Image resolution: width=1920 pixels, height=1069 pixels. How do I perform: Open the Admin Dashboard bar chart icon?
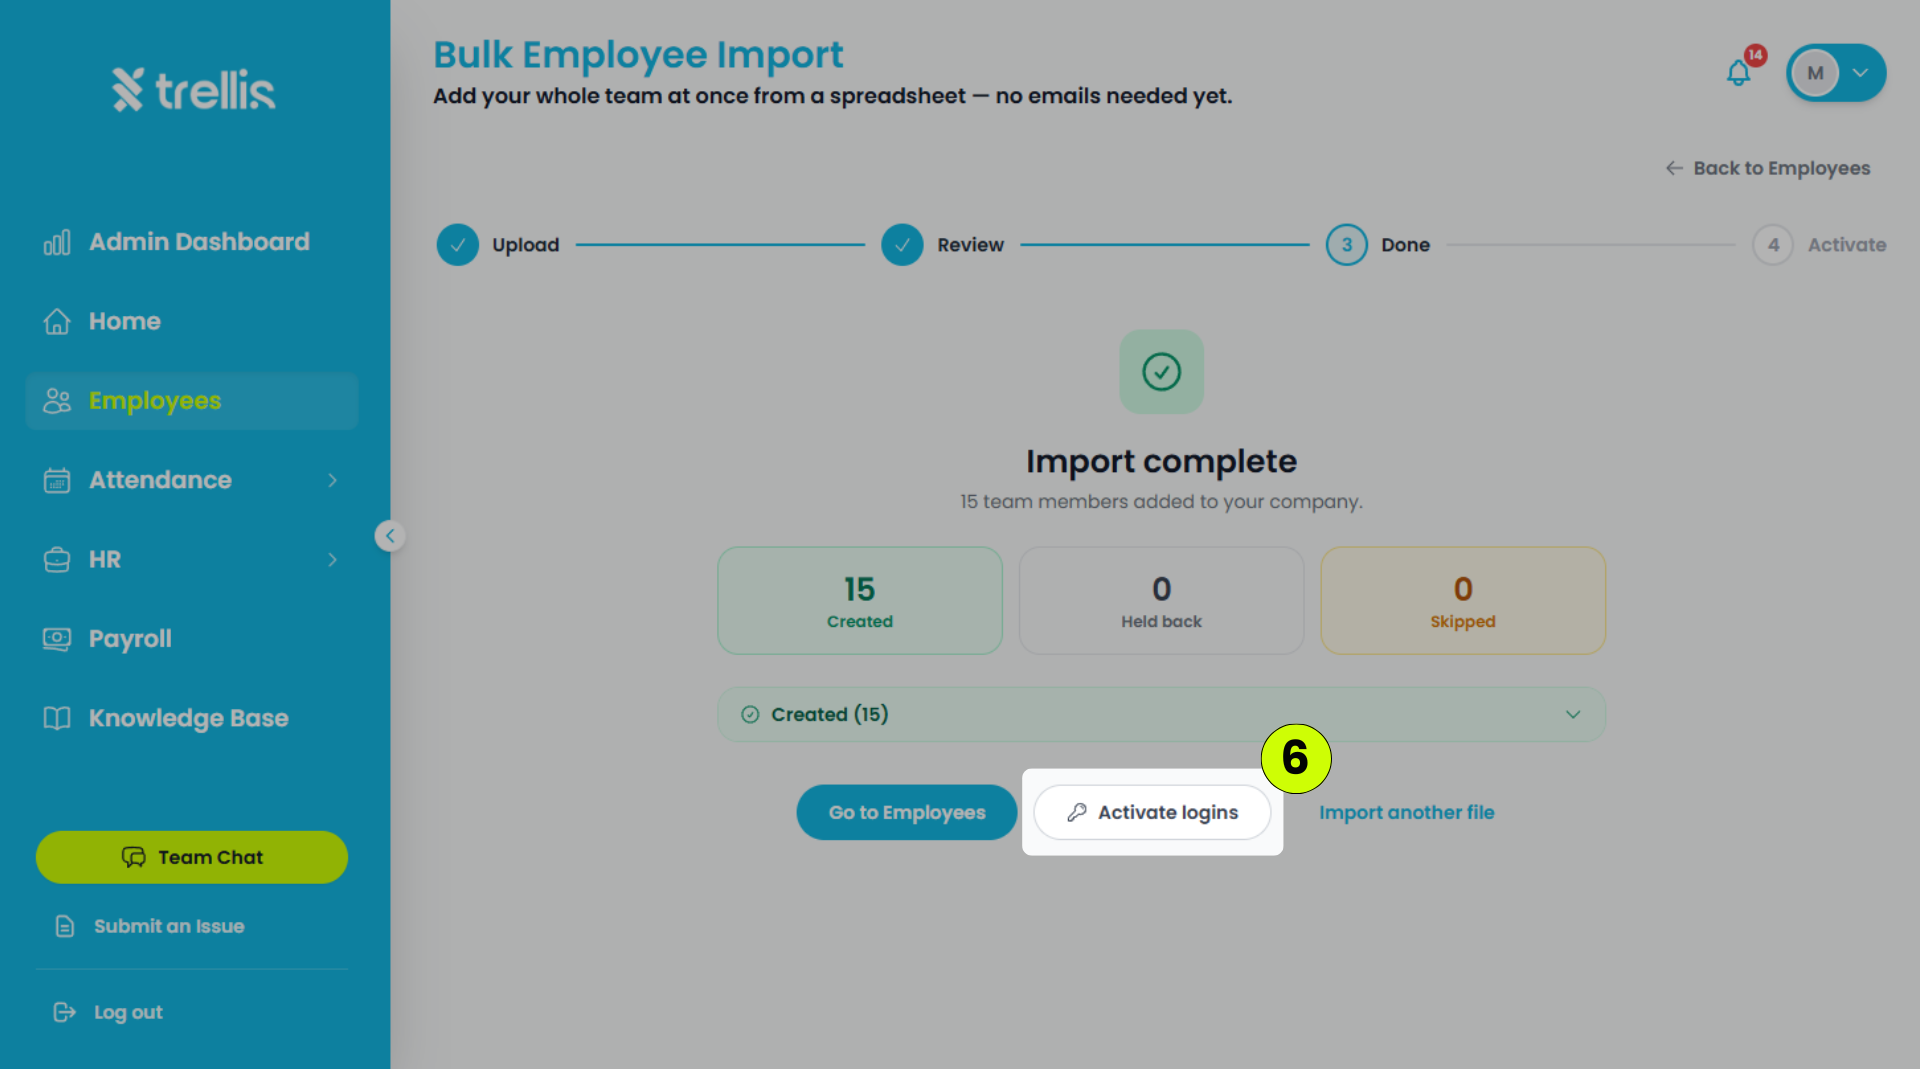point(57,242)
